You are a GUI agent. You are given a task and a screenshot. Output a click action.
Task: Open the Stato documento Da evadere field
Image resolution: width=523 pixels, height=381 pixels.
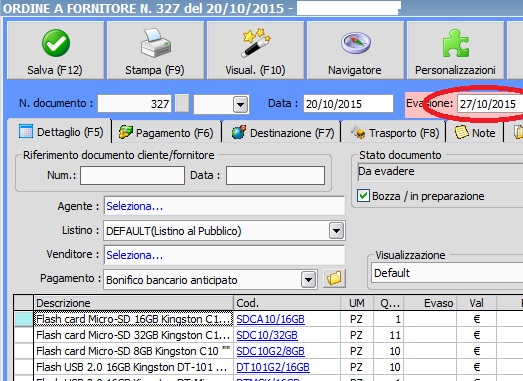(x=440, y=172)
